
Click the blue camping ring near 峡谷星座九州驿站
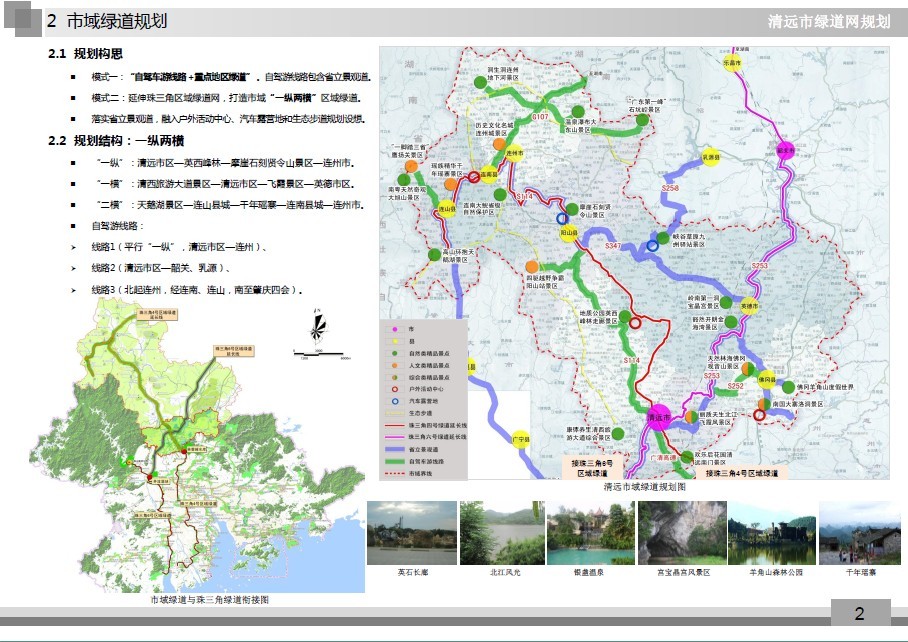652,245
